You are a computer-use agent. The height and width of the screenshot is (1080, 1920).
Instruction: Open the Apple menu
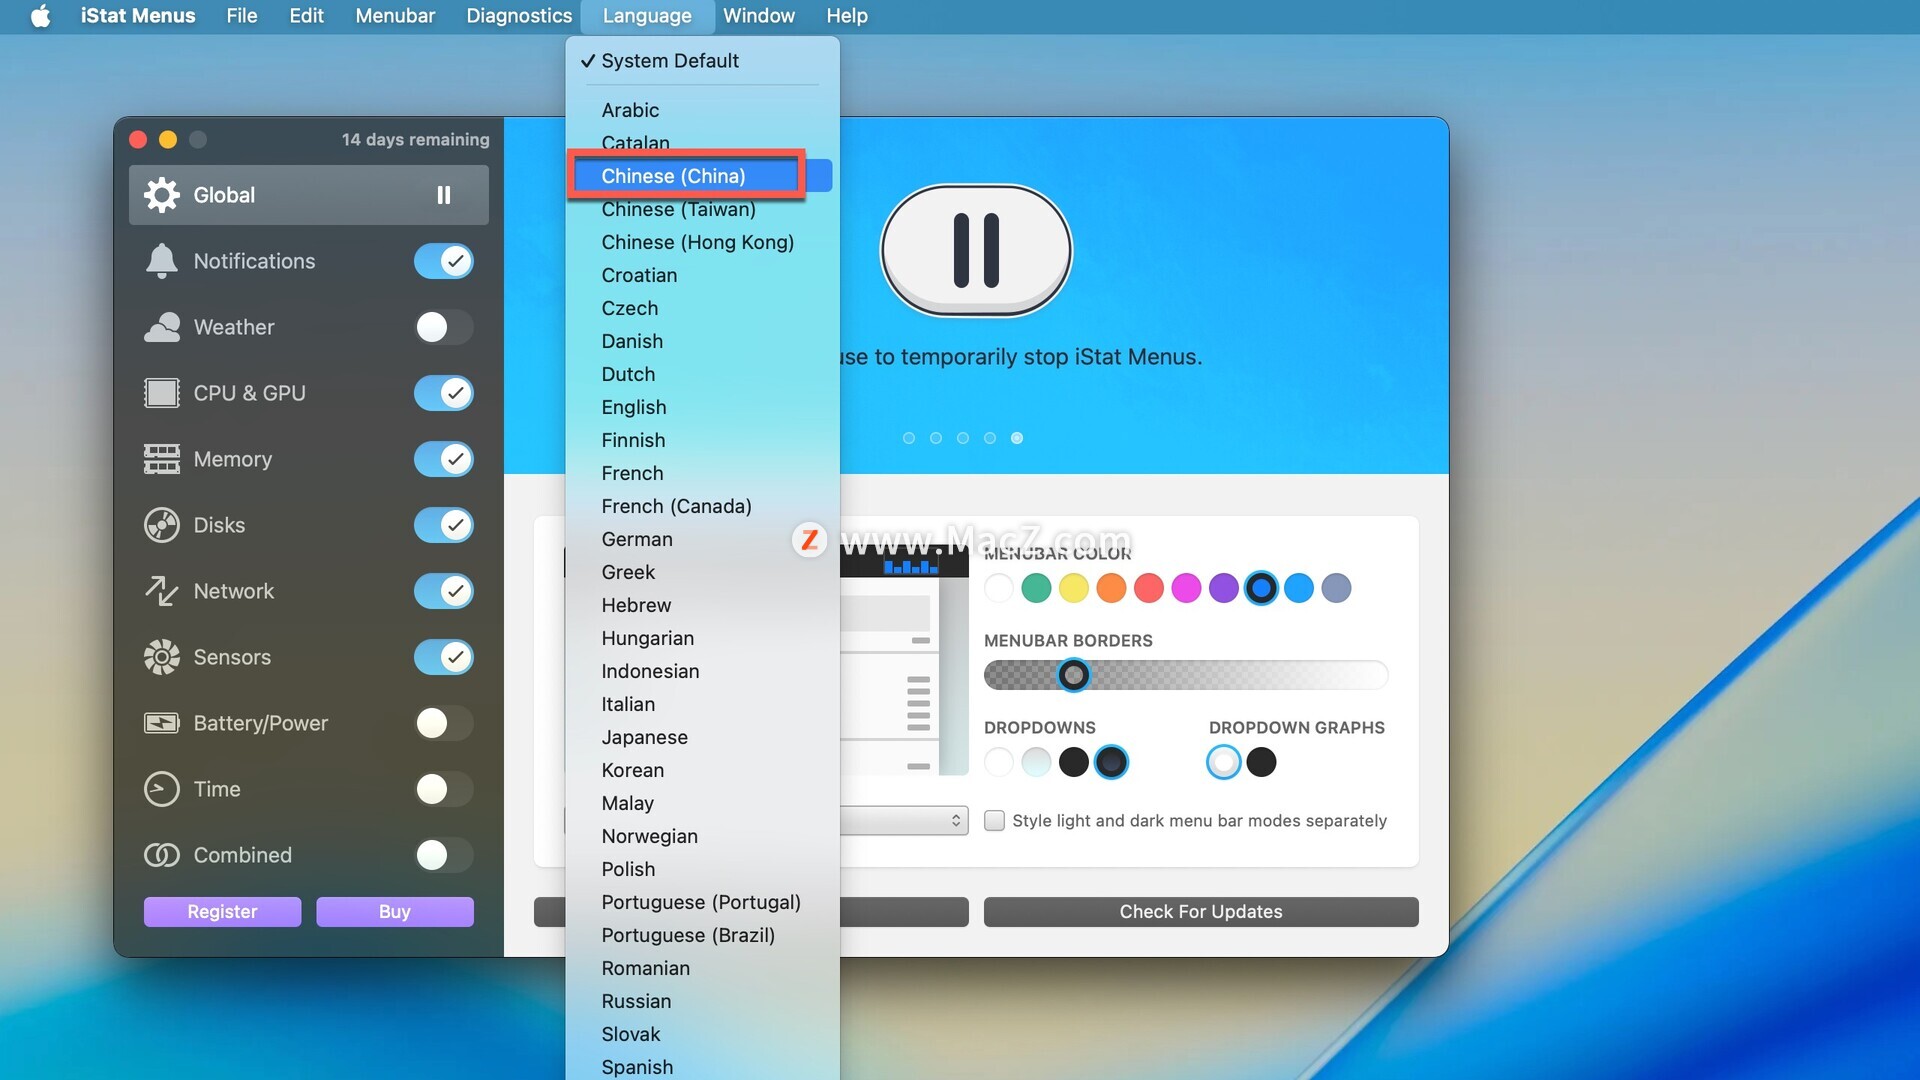[40, 16]
